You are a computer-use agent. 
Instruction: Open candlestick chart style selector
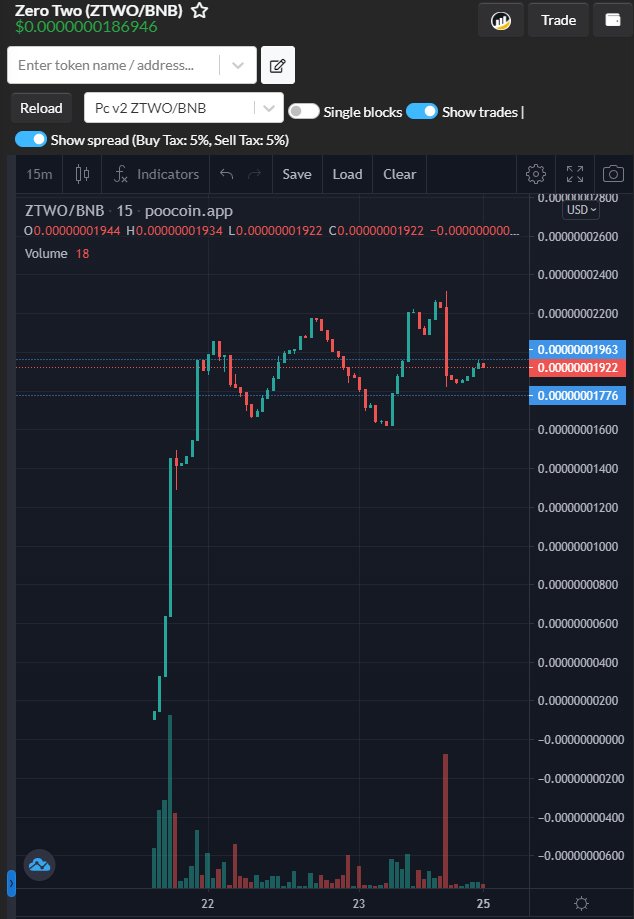click(82, 174)
